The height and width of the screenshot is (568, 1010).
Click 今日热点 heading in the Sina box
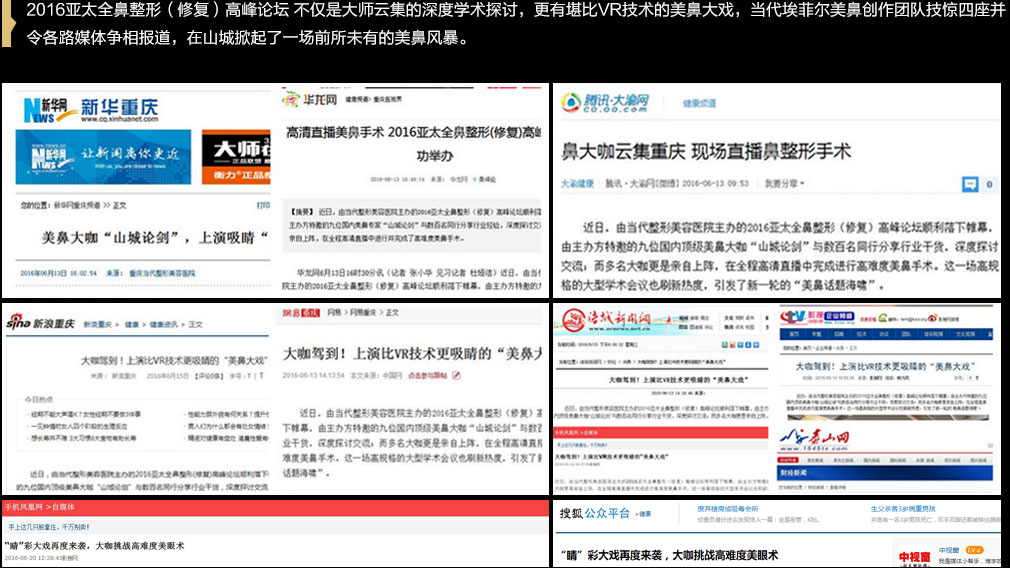(x=39, y=399)
